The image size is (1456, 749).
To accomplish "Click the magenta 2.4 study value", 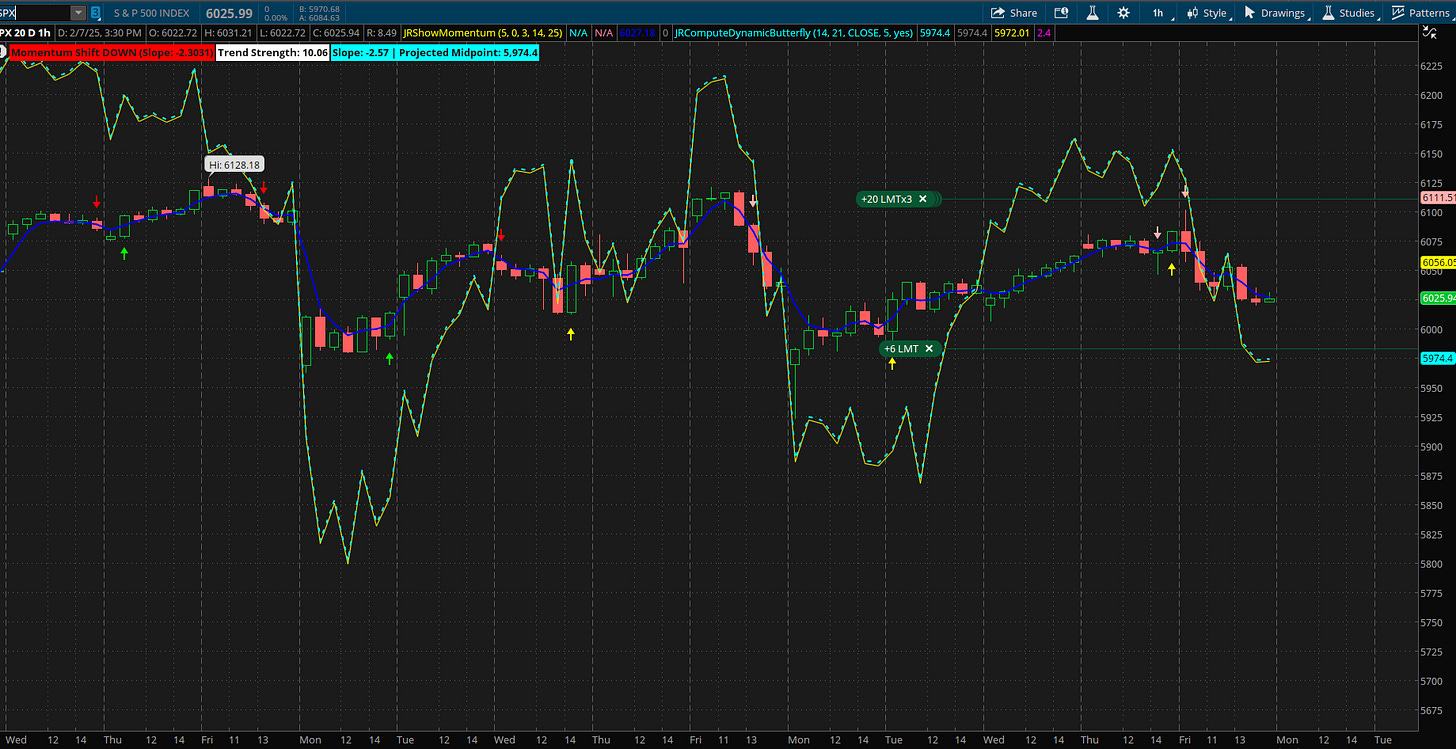I will 1043,33.
